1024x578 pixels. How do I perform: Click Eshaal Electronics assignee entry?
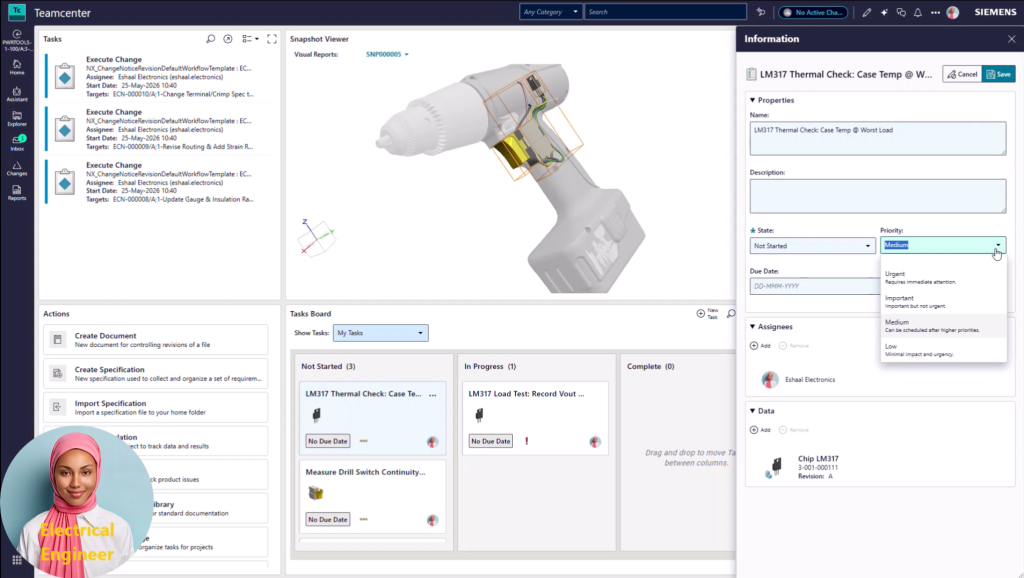click(798, 379)
